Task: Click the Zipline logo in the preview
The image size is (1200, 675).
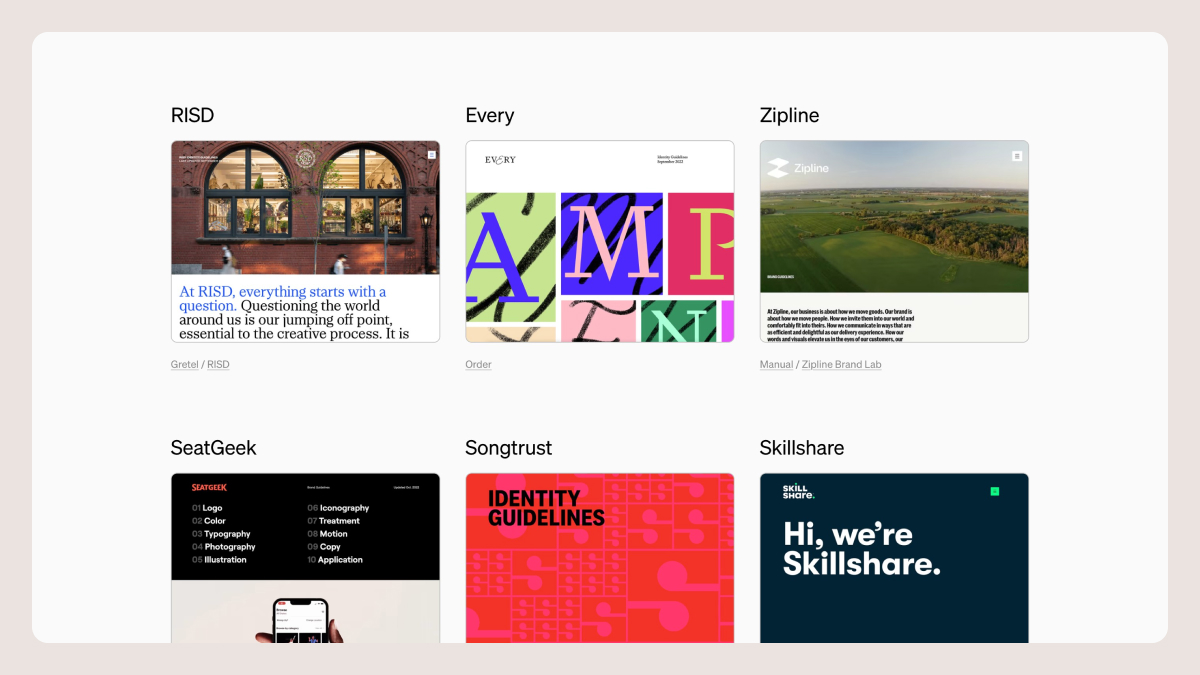Action: click(798, 168)
